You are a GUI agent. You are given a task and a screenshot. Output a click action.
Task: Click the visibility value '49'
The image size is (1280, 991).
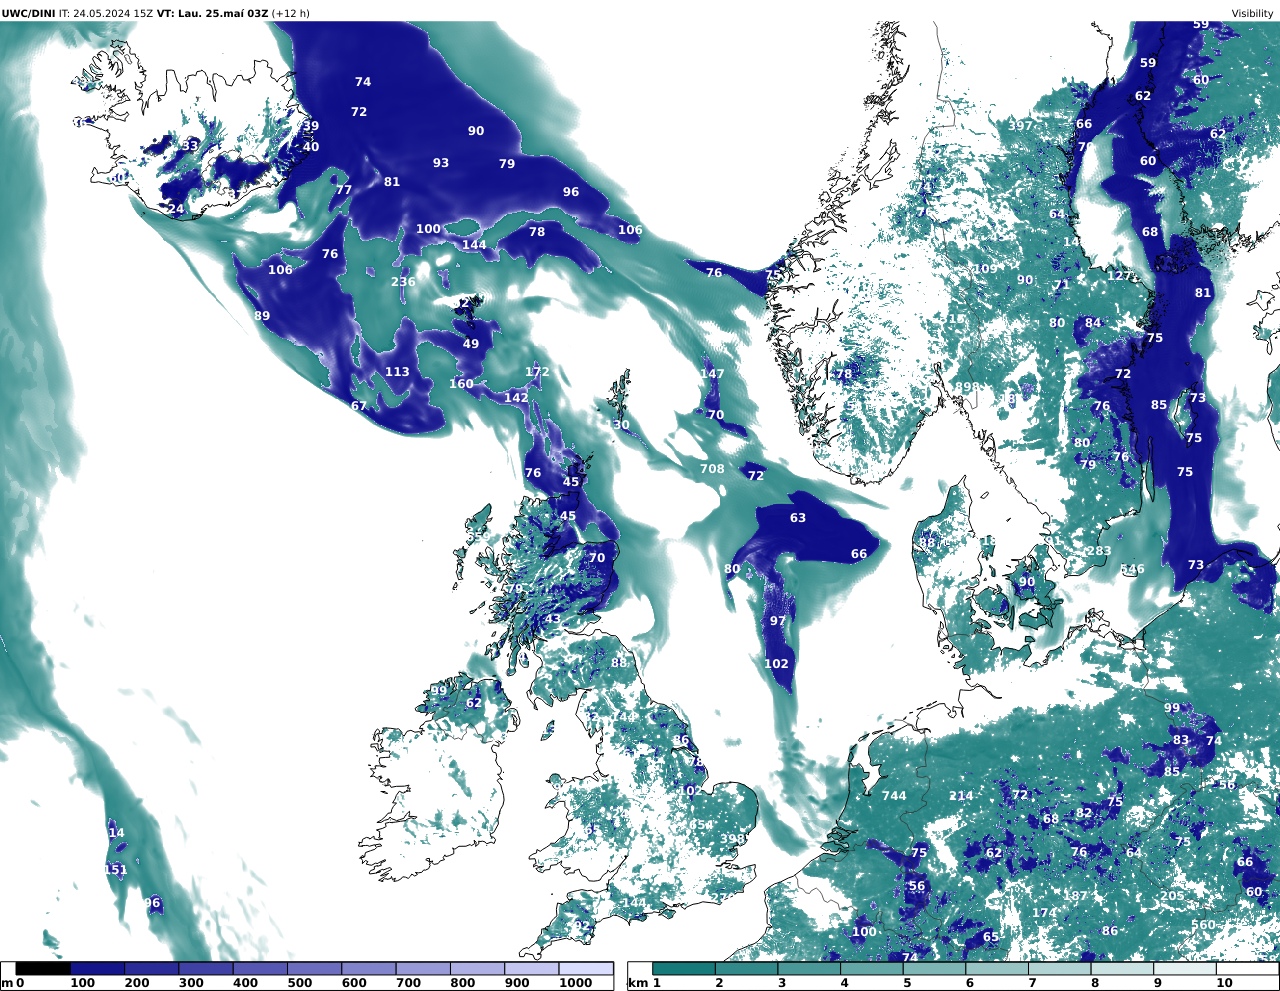tap(471, 344)
